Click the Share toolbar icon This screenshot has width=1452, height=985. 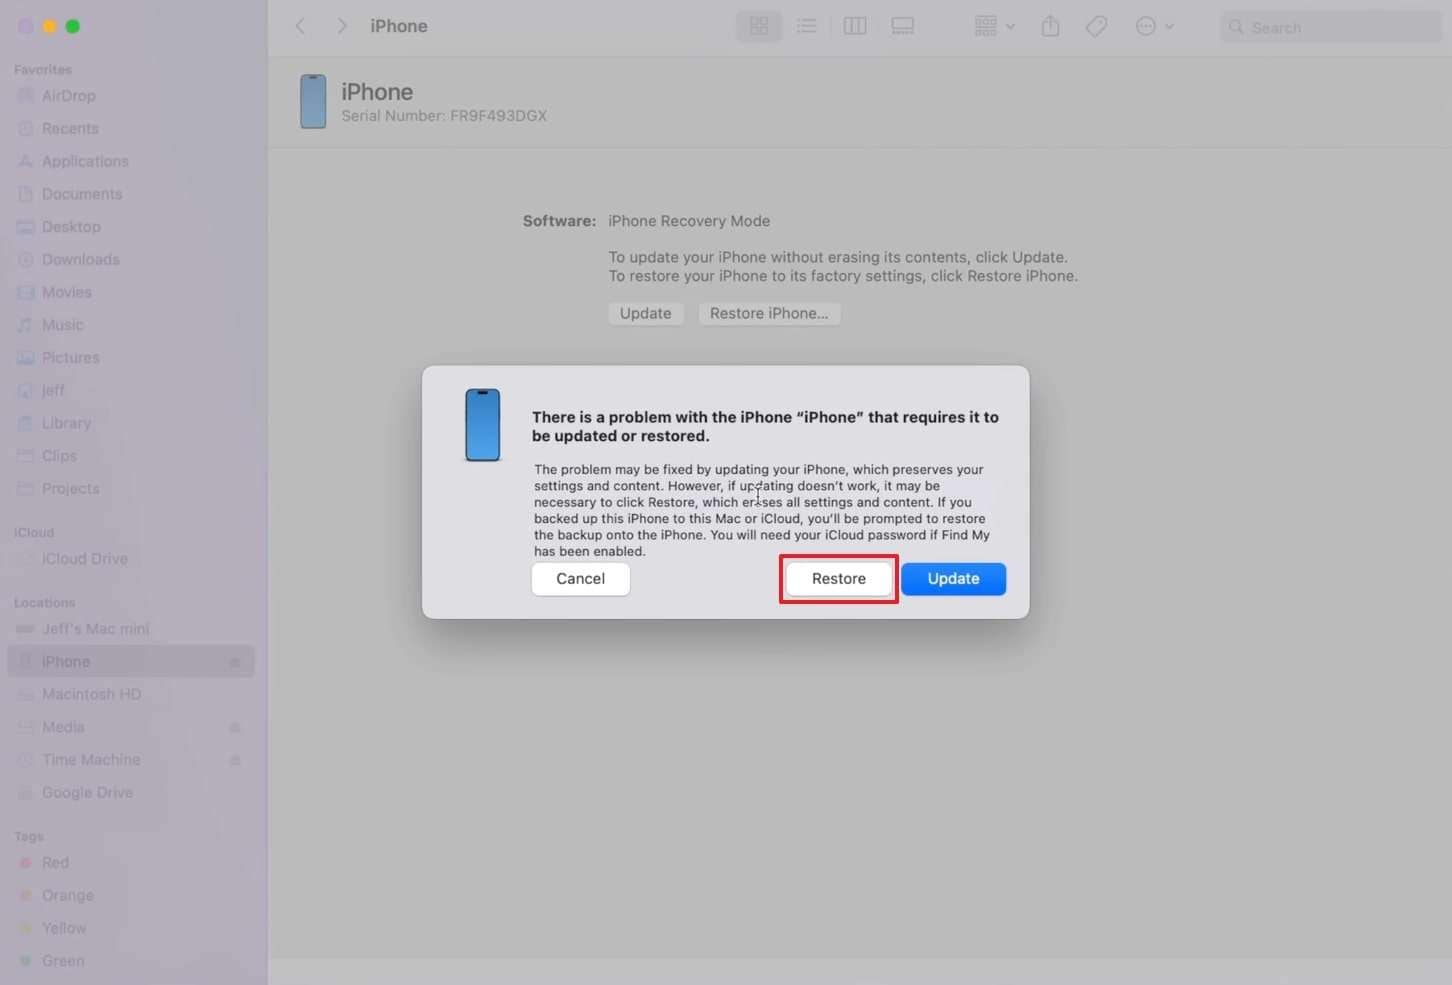click(1050, 26)
